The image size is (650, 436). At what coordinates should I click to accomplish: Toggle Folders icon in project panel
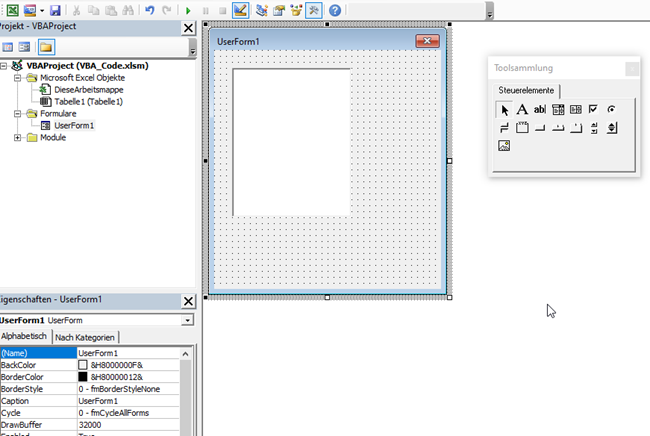click(46, 47)
